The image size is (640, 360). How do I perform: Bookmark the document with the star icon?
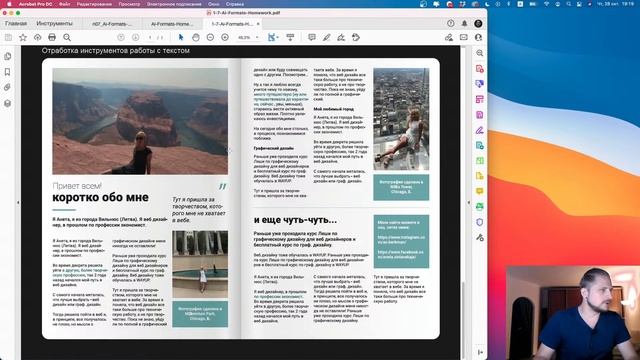click(x=23, y=38)
